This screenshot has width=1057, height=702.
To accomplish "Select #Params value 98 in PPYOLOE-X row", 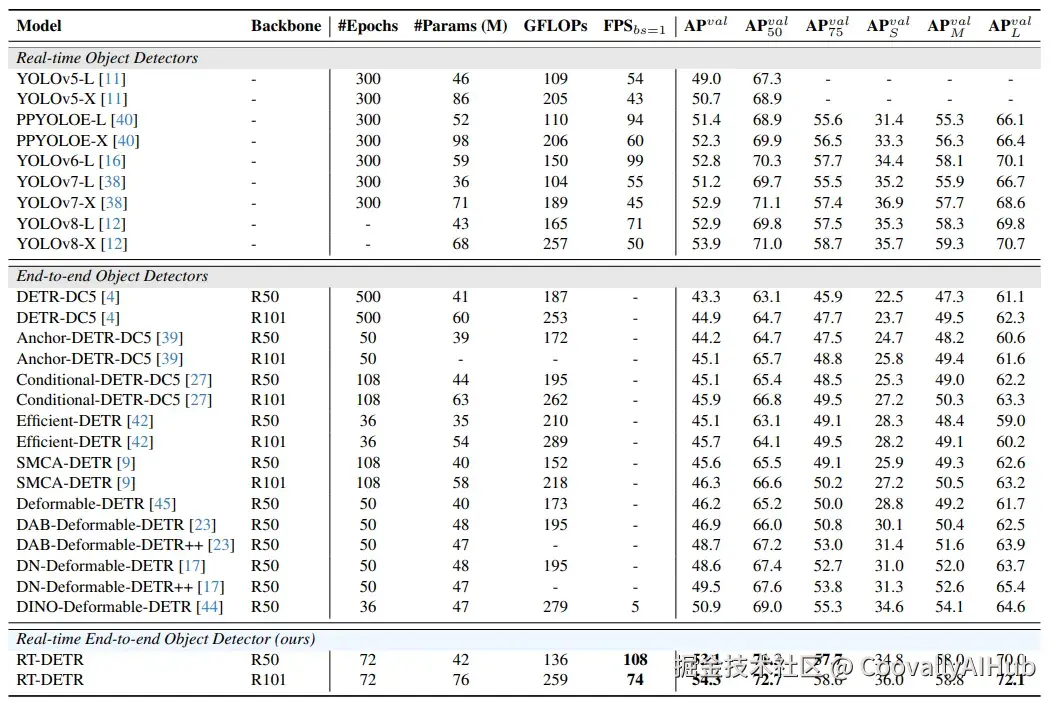I will pyautogui.click(x=460, y=141).
